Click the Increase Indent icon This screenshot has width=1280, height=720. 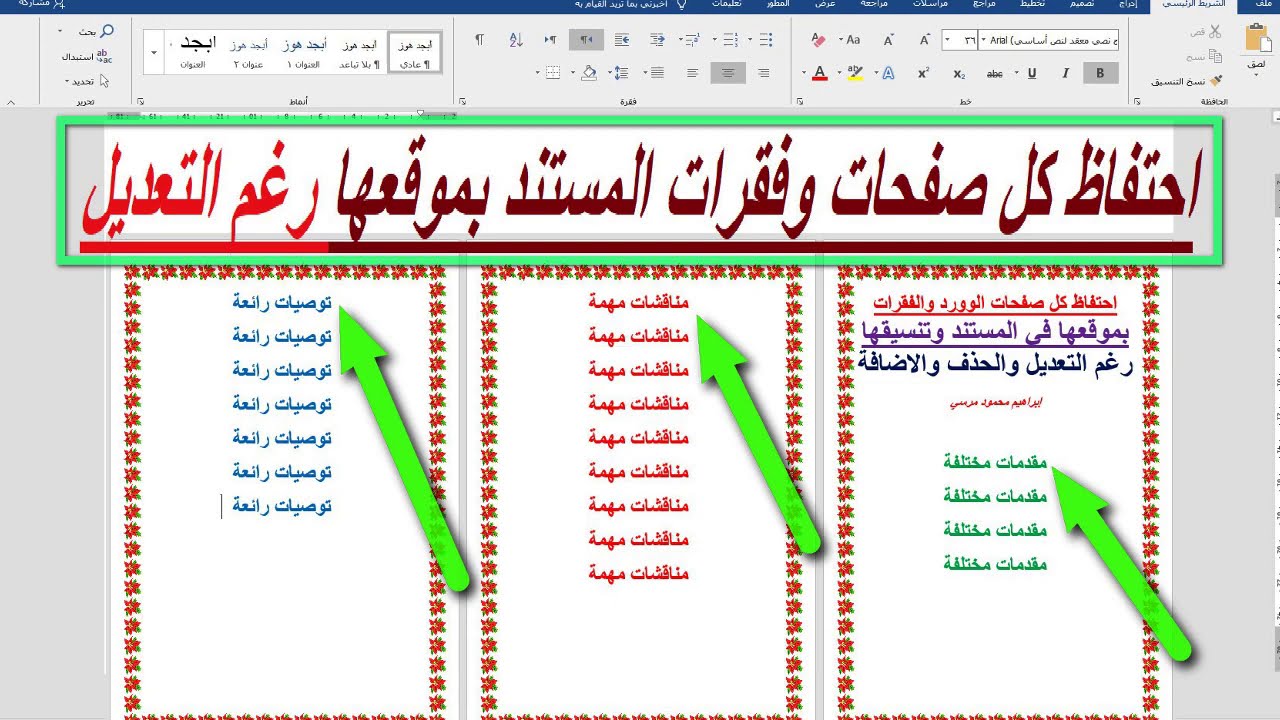click(621, 40)
